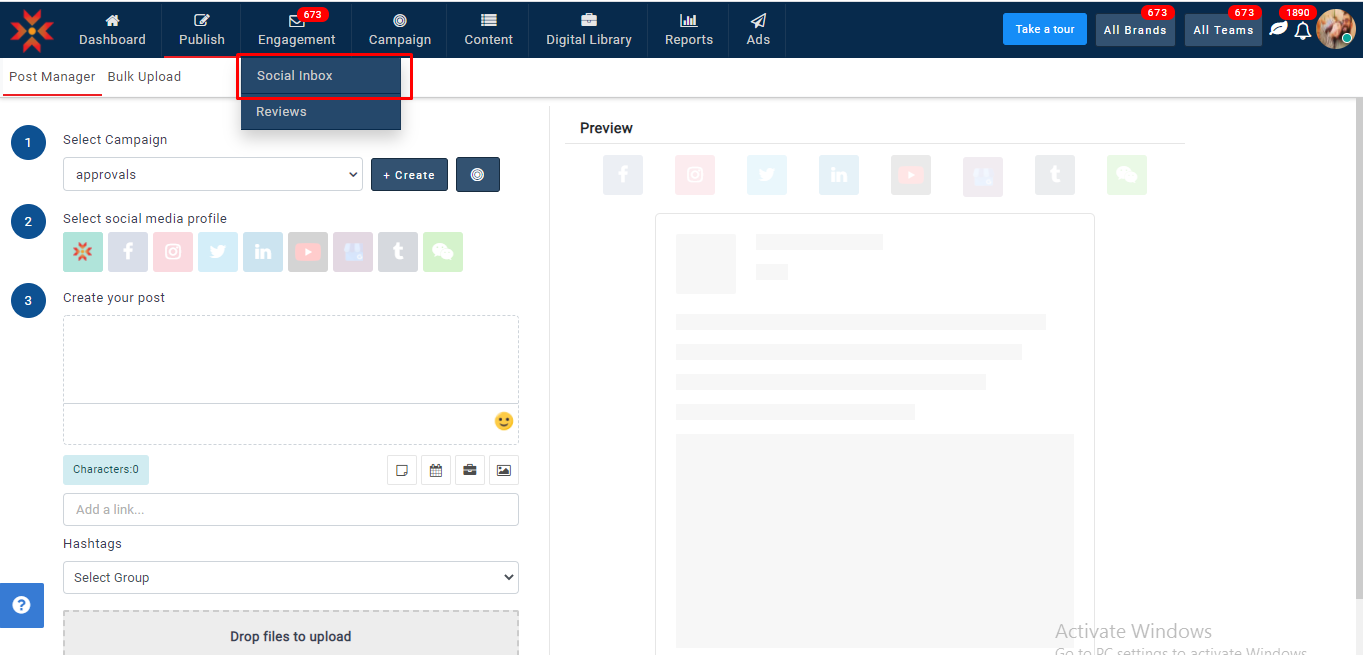Open the All Brands selector
1363x655 pixels.
(1135, 30)
